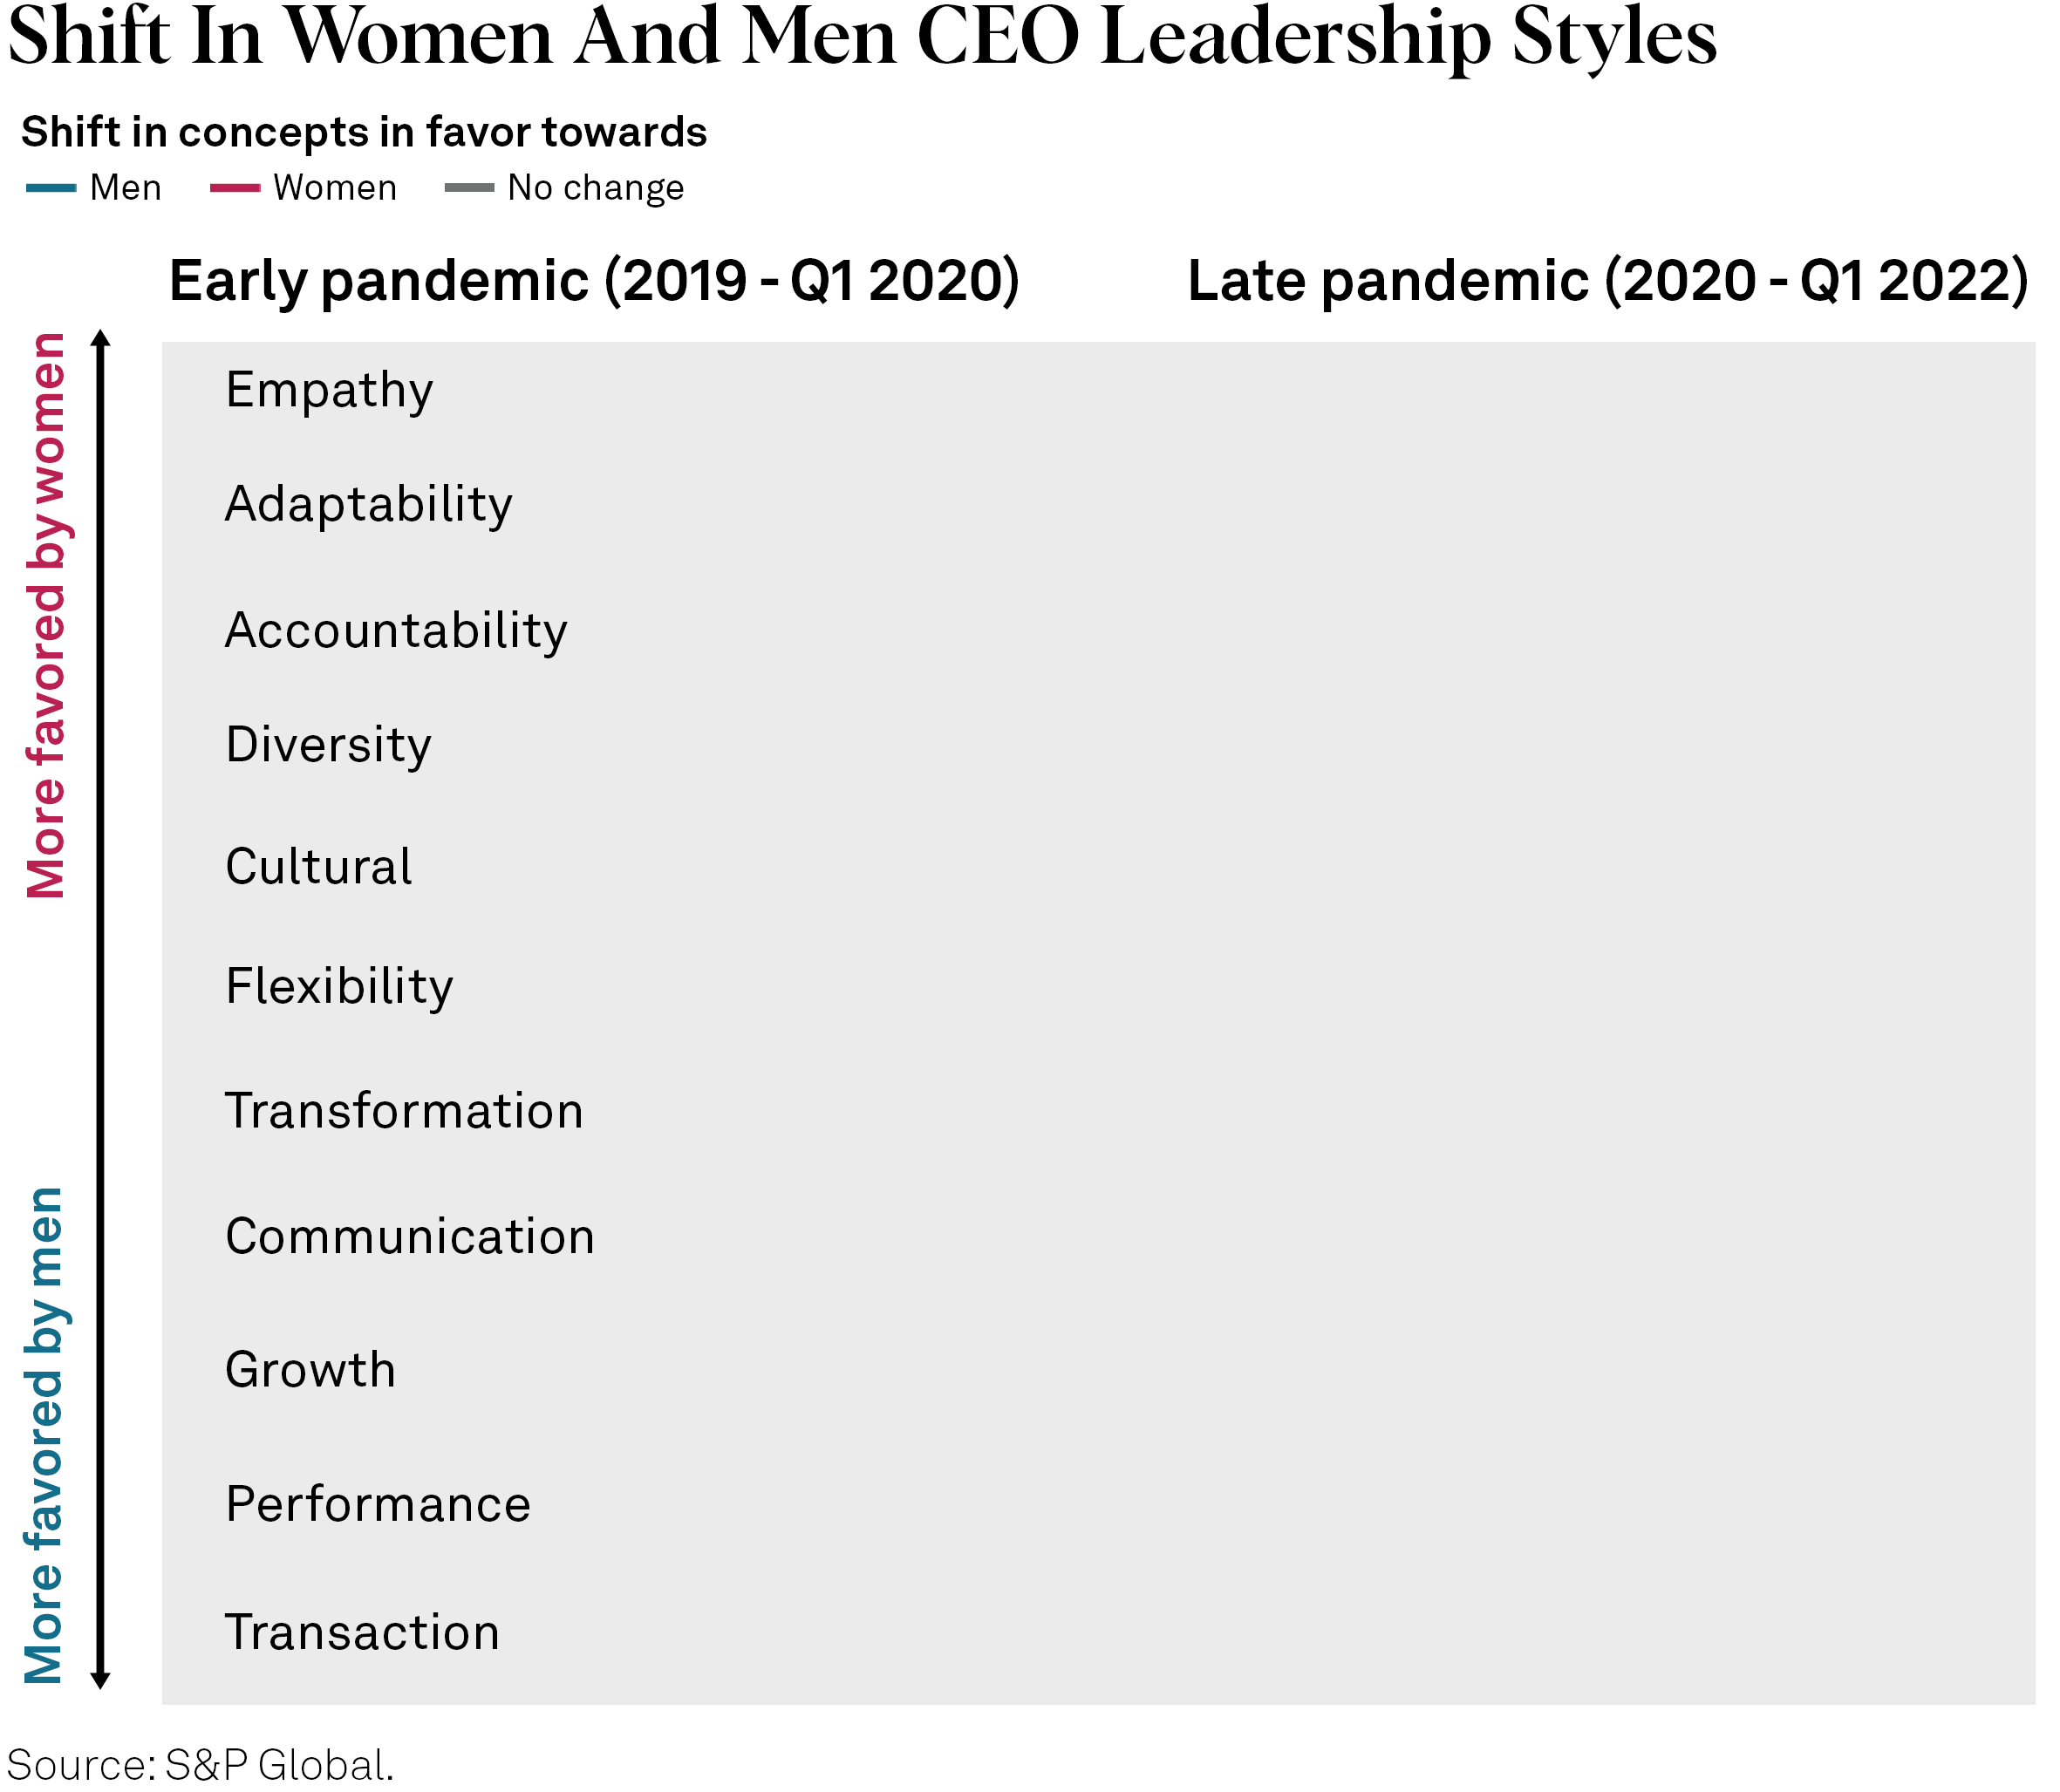The image size is (2060, 1792).
Task: Click the Empathy concept label
Action: (329, 391)
